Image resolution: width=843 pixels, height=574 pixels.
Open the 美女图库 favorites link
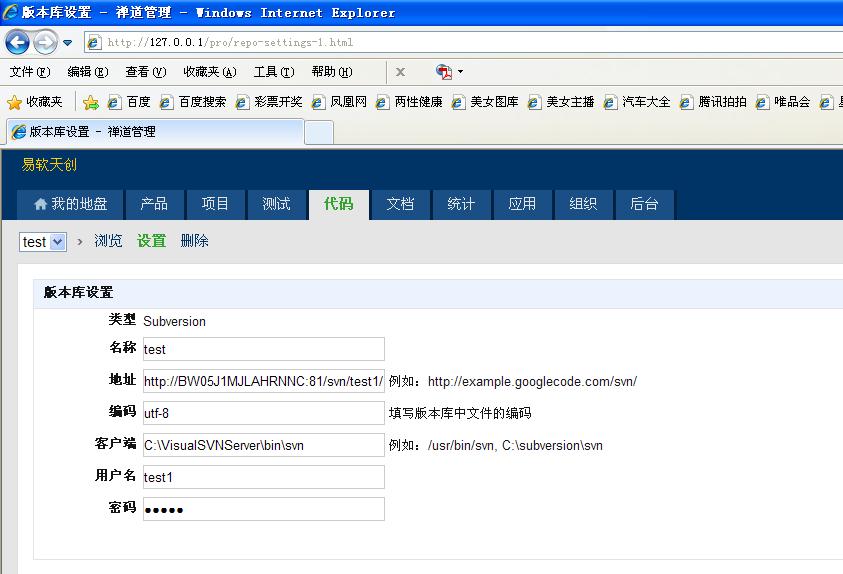(485, 102)
